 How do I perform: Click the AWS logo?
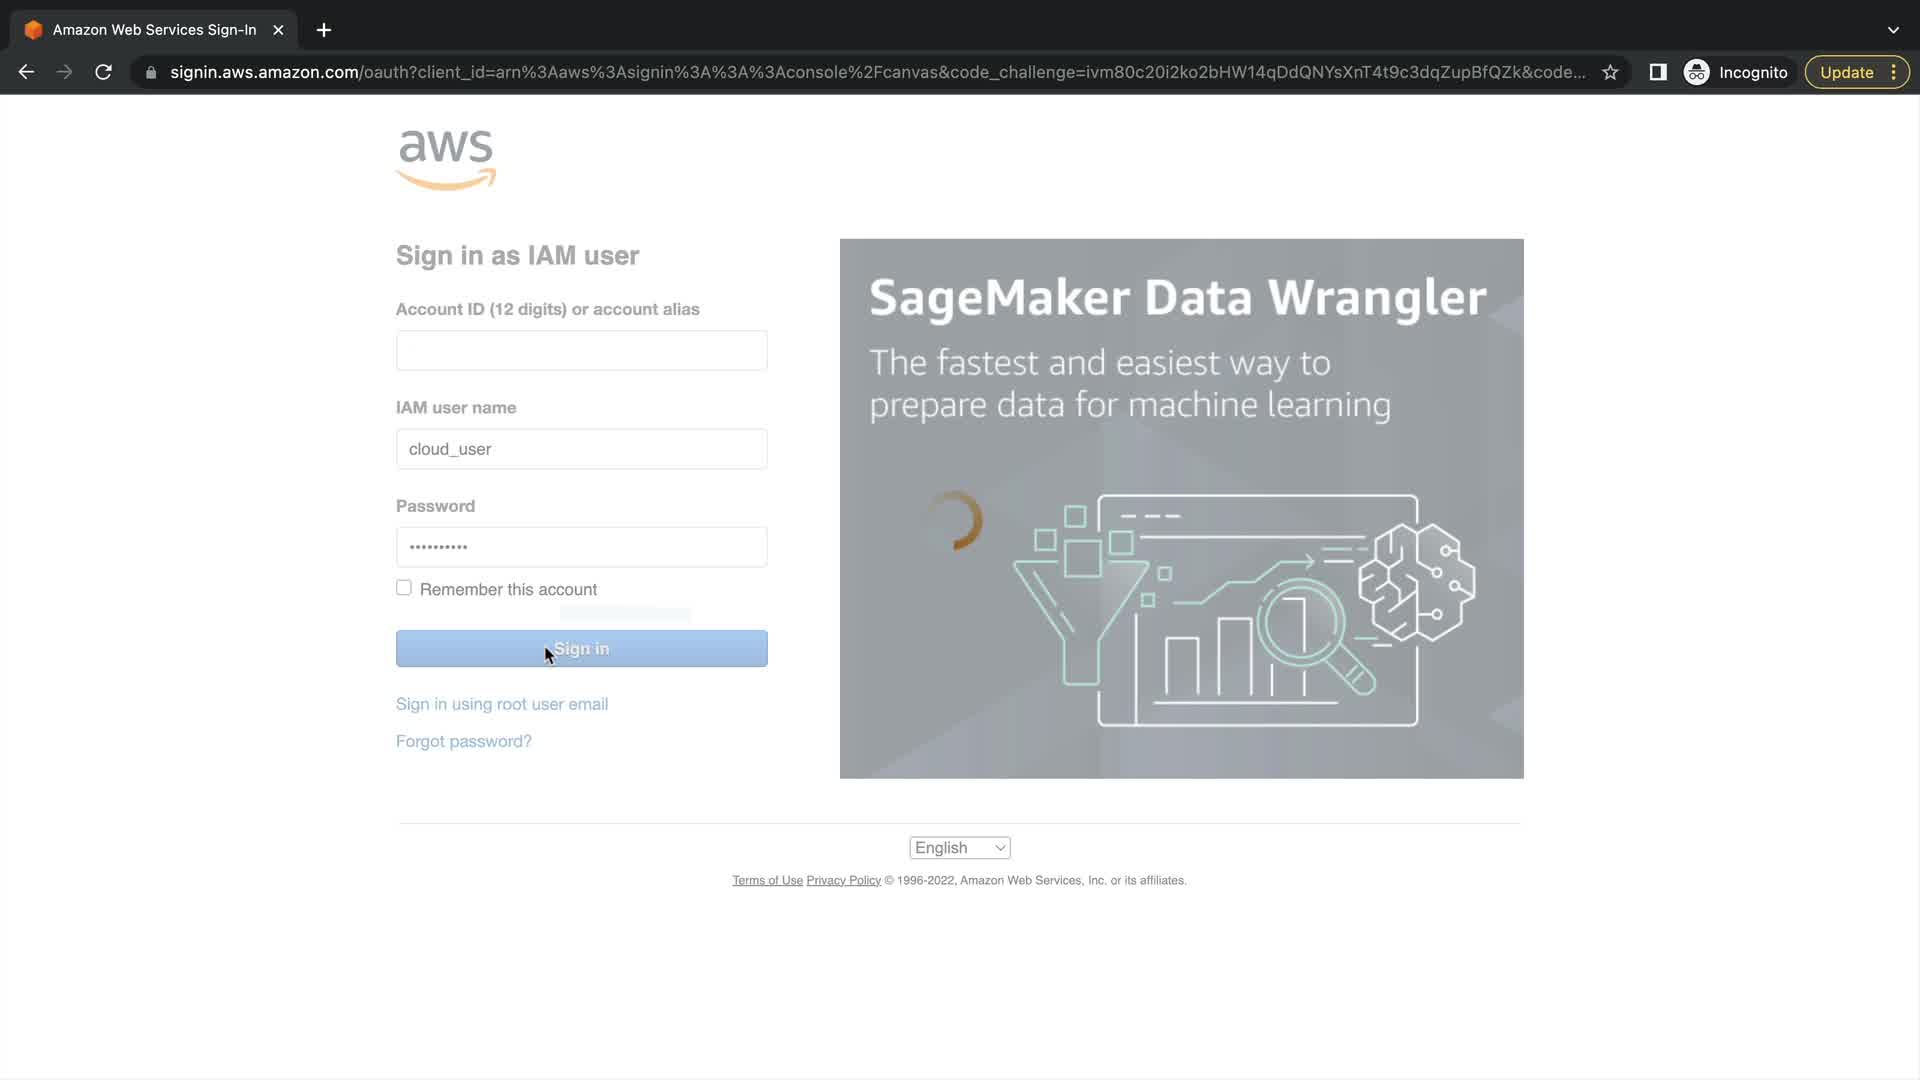pos(446,159)
